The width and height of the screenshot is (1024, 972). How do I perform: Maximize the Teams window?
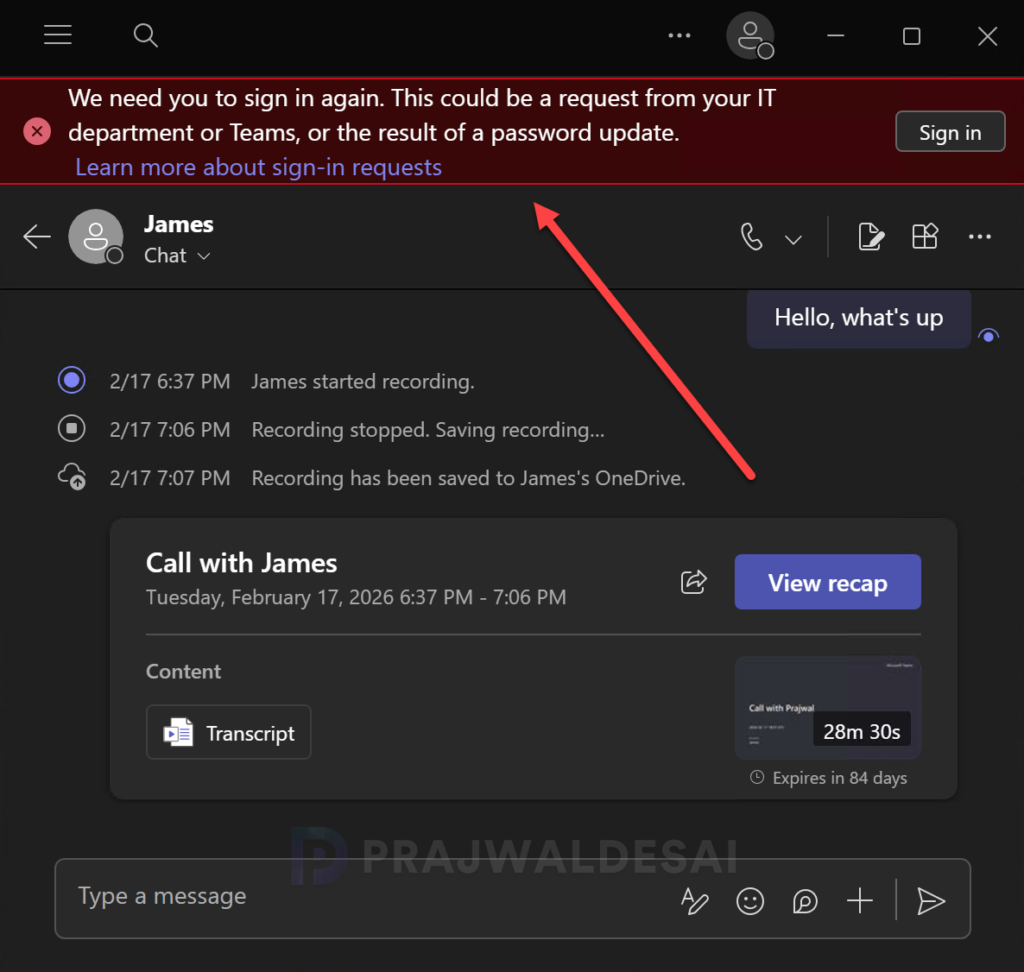[x=912, y=36]
